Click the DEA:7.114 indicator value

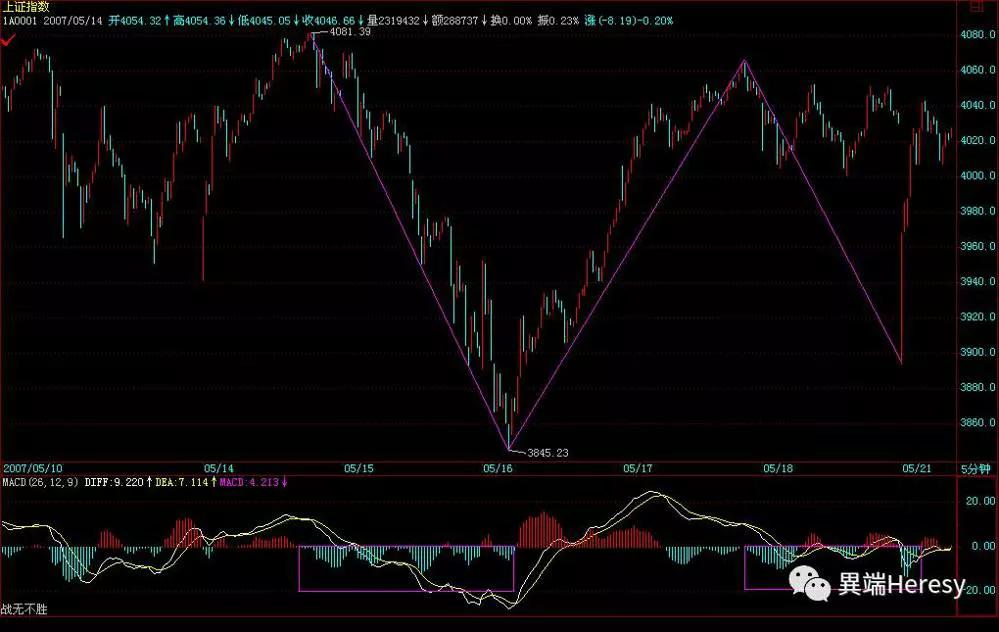point(182,482)
